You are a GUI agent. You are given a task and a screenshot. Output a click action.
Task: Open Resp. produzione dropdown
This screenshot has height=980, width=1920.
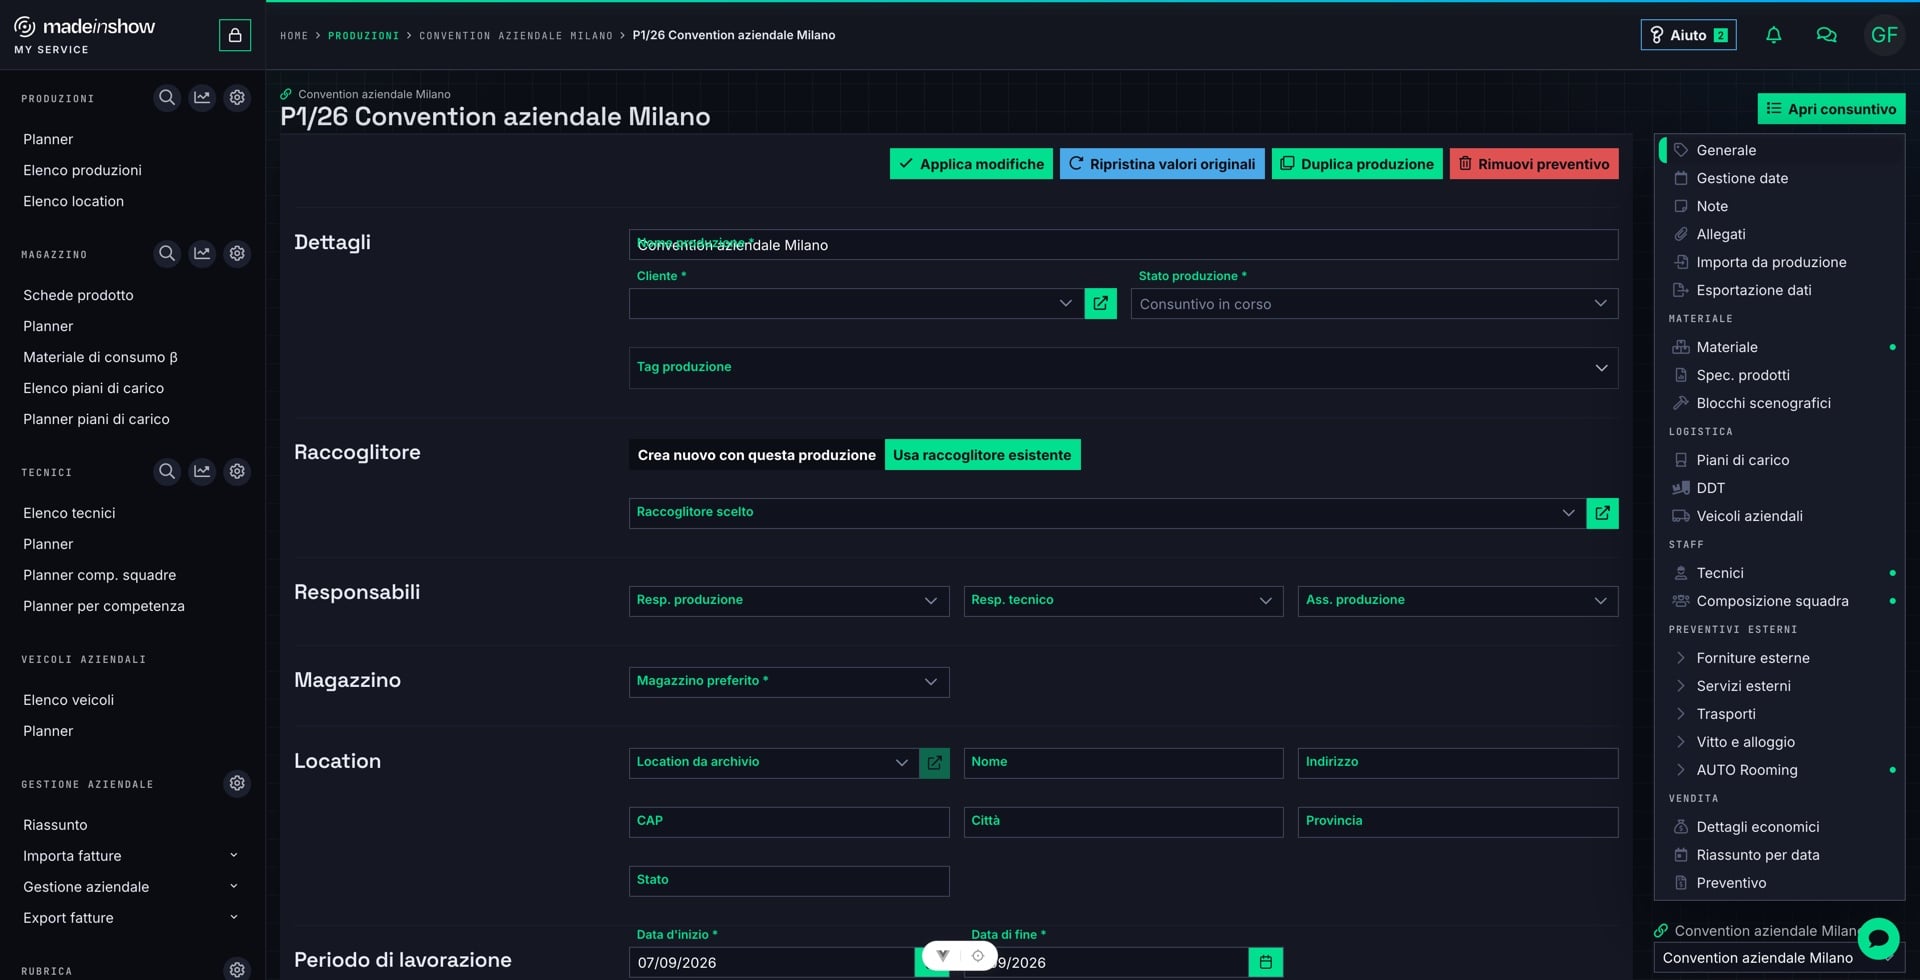pos(789,601)
